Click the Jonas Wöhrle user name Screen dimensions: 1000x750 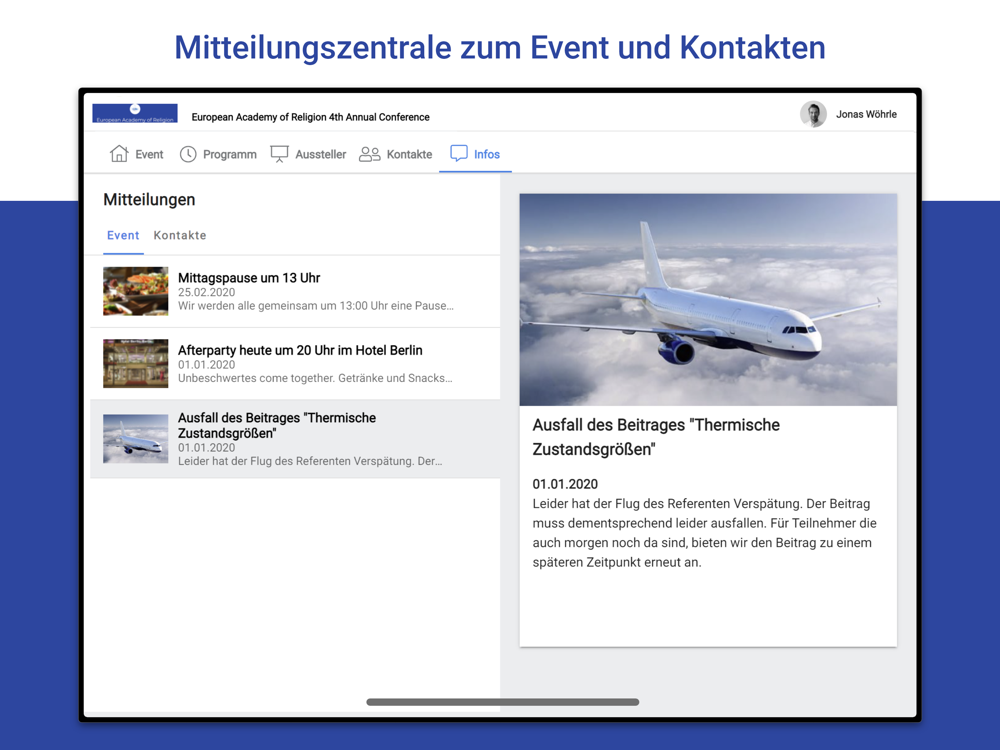(866, 114)
